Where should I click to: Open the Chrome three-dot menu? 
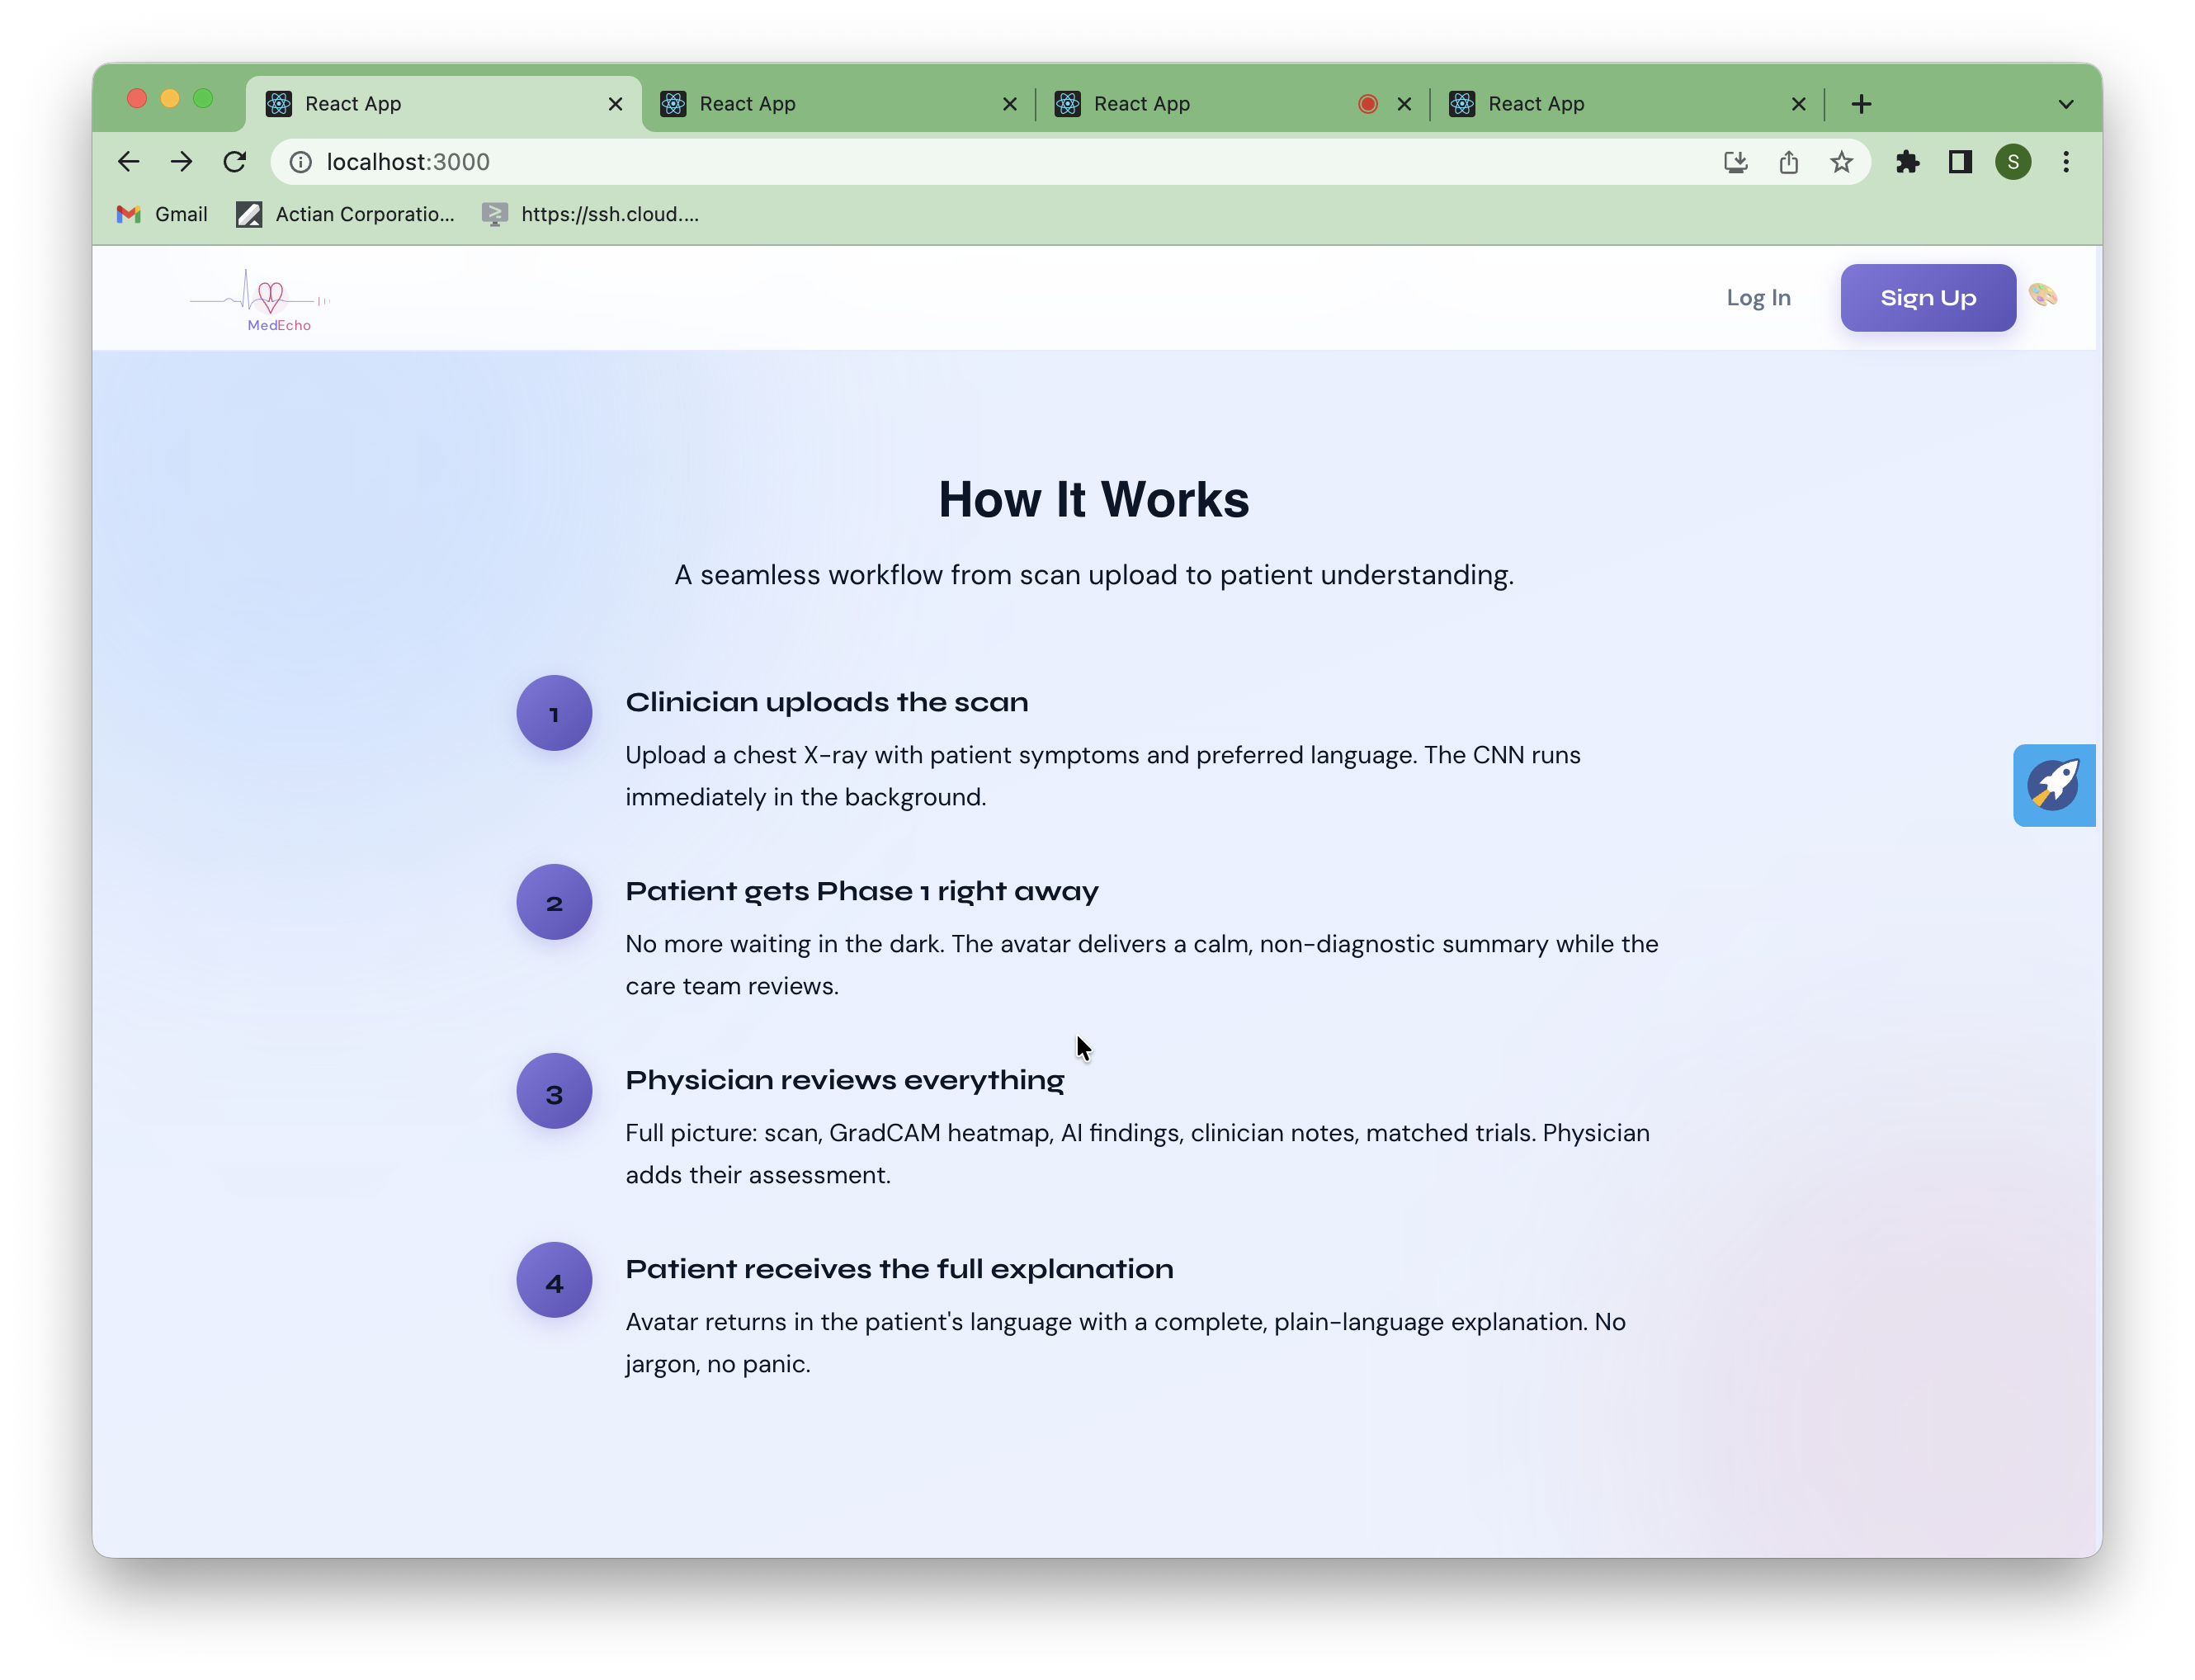tap(2066, 162)
